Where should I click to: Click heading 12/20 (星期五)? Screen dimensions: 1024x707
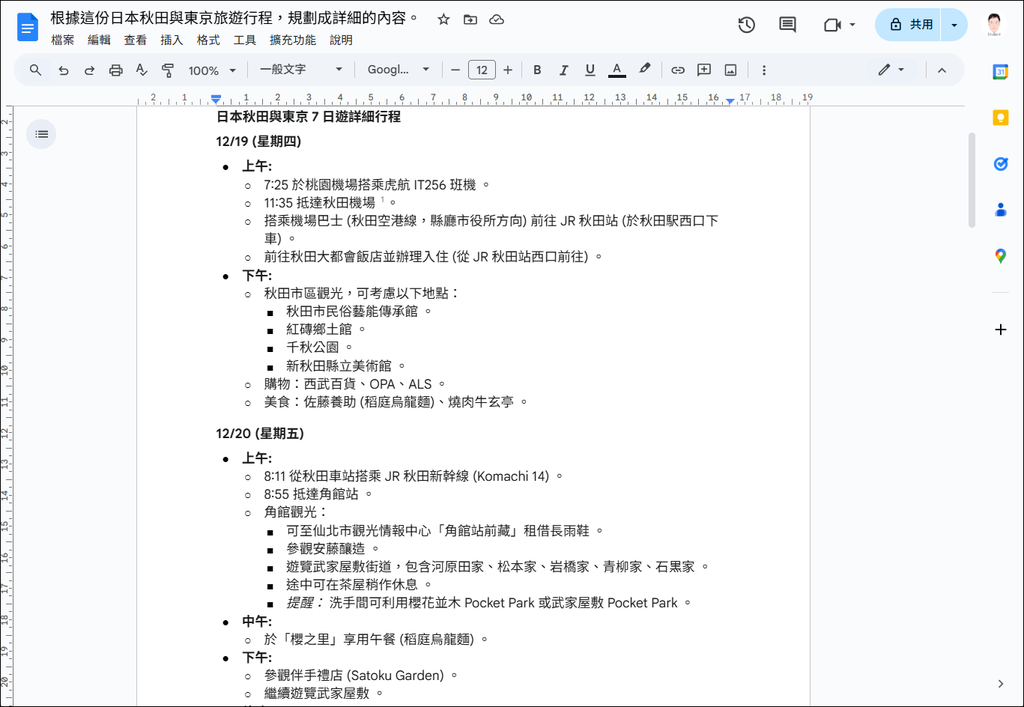click(x=260, y=433)
